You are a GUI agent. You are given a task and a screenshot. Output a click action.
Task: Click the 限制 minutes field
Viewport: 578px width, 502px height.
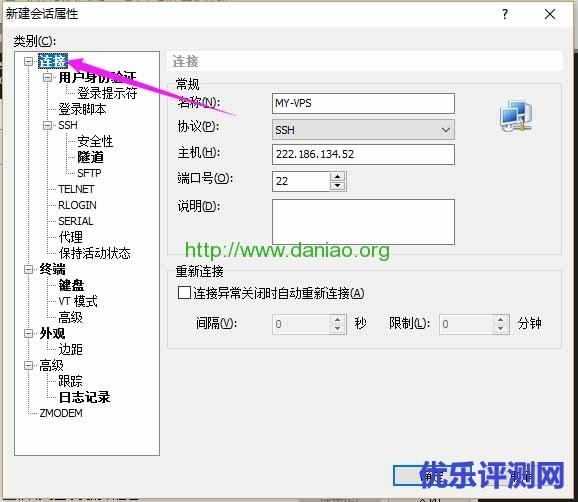466,324
